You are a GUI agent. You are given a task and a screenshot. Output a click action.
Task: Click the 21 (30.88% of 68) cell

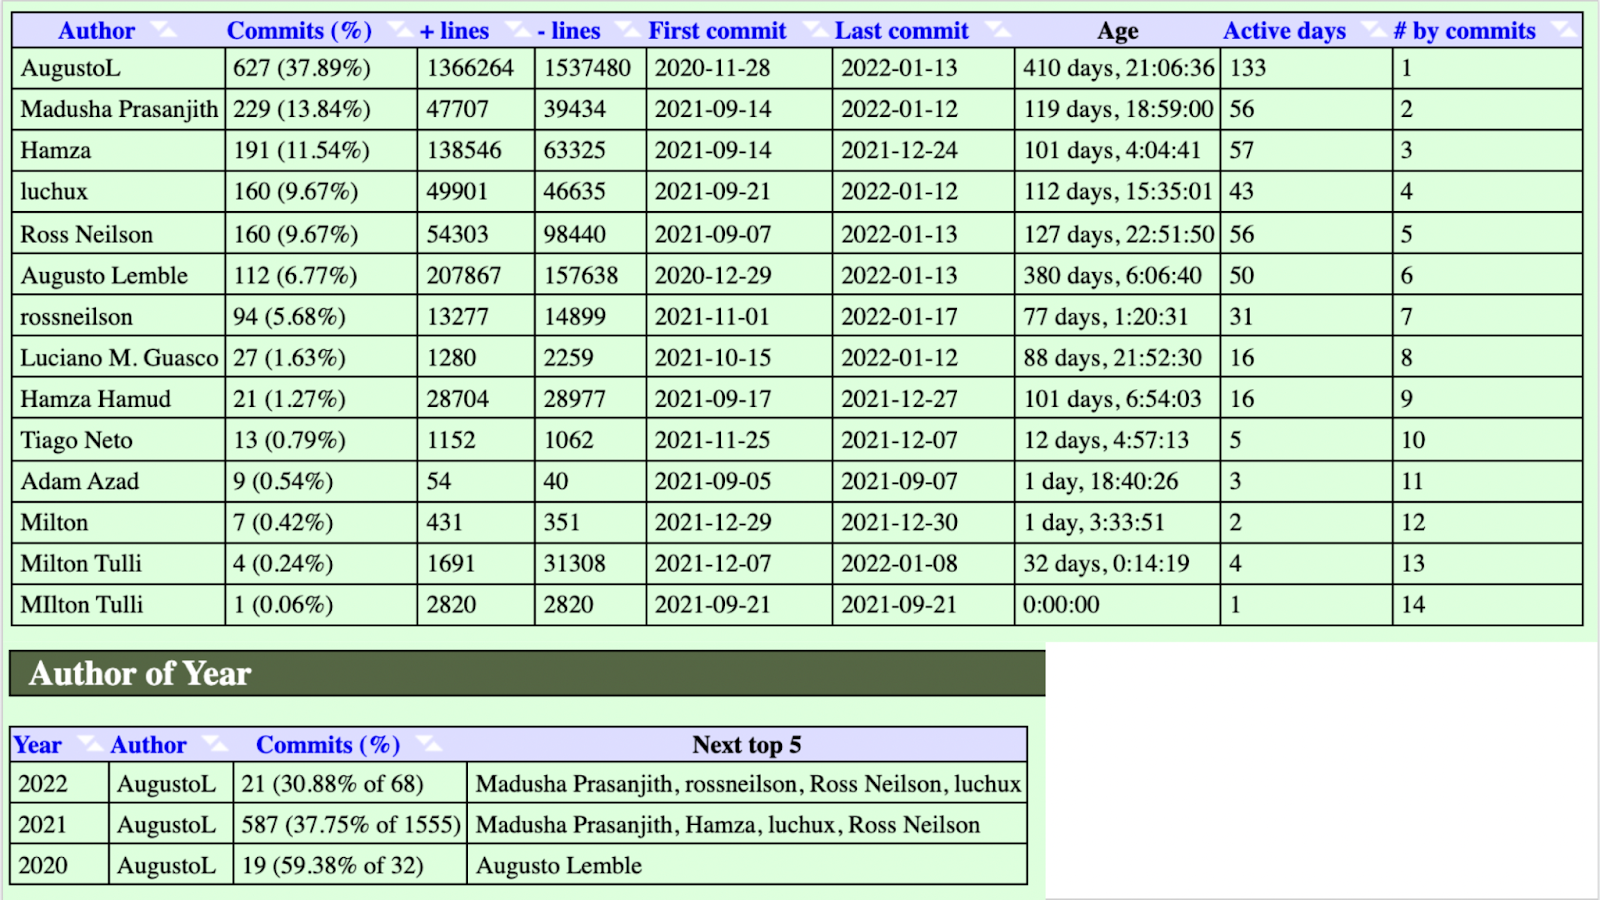click(350, 784)
